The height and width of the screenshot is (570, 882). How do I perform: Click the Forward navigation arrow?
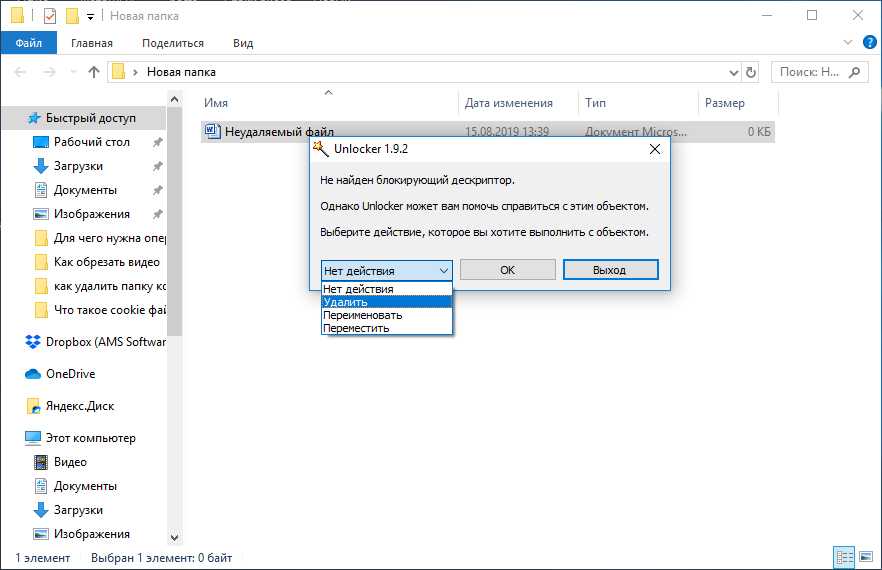50,72
